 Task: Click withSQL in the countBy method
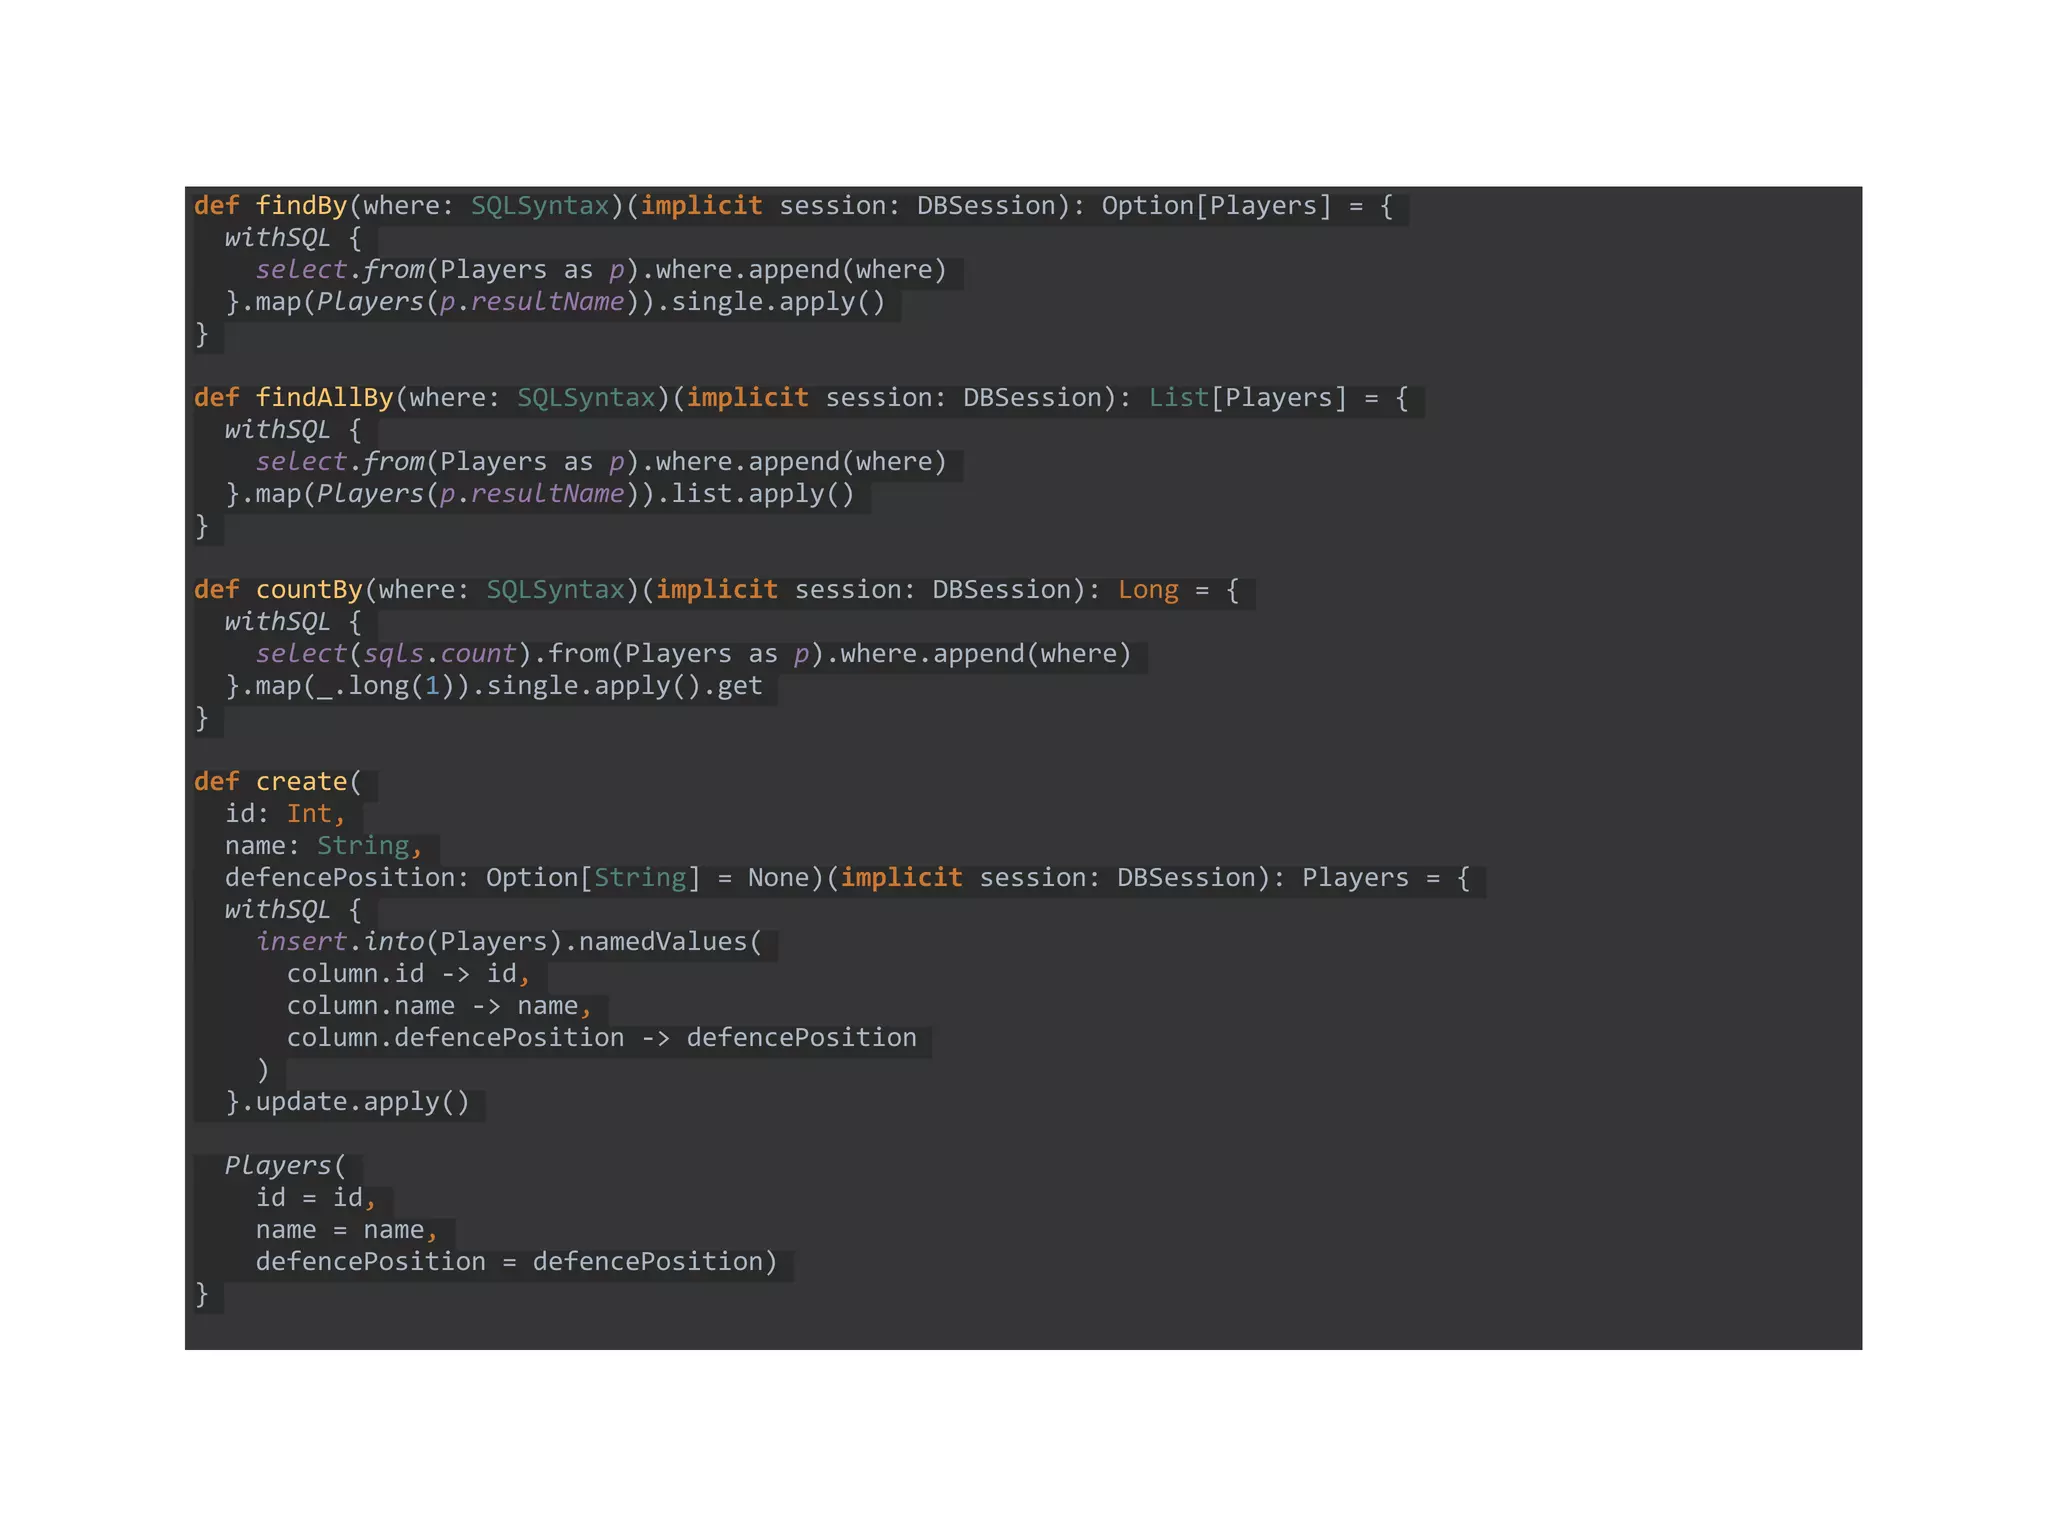(x=278, y=622)
